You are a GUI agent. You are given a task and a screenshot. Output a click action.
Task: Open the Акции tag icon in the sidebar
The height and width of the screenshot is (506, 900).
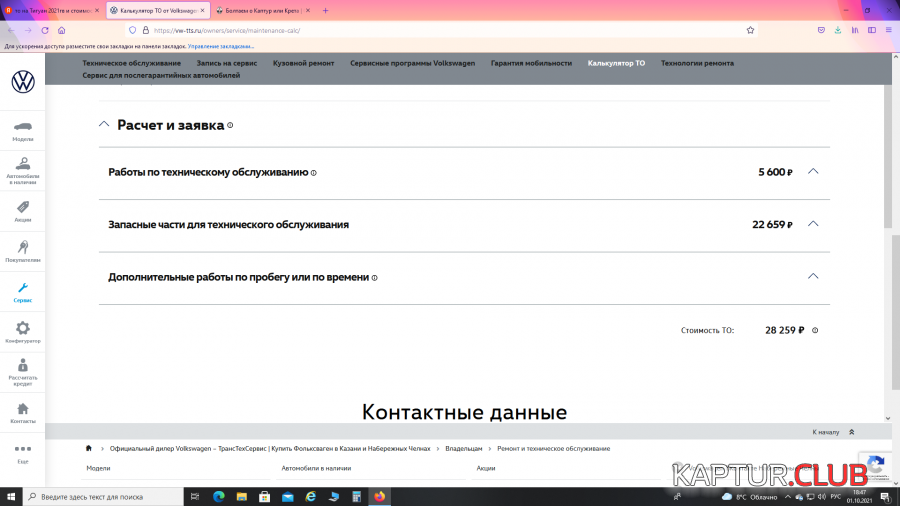pyautogui.click(x=22, y=207)
